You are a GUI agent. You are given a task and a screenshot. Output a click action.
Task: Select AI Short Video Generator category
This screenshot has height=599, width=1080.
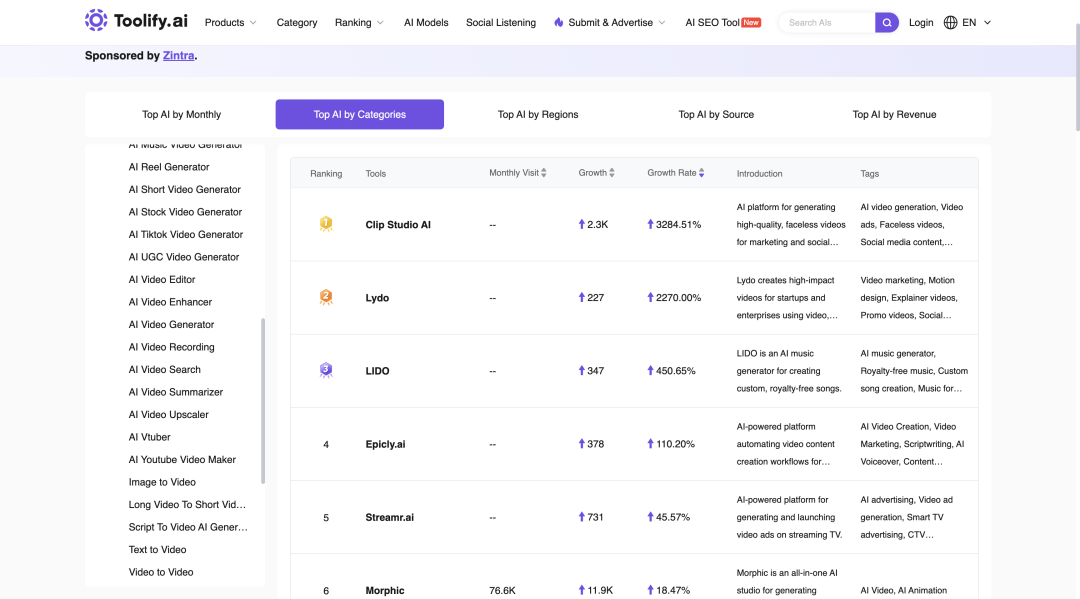pos(185,189)
